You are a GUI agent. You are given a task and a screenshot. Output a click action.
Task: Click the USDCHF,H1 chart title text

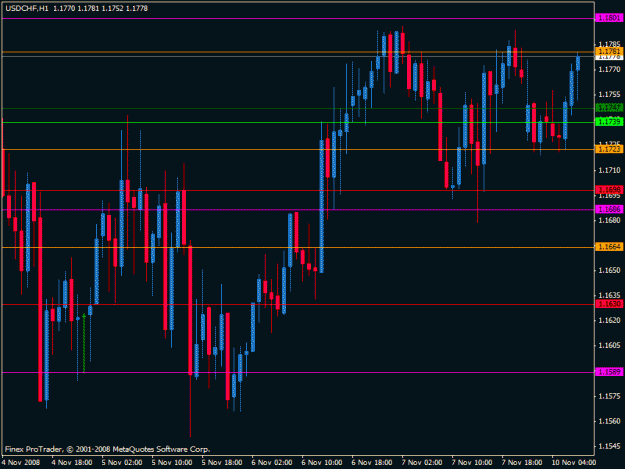pyautogui.click(x=27, y=8)
